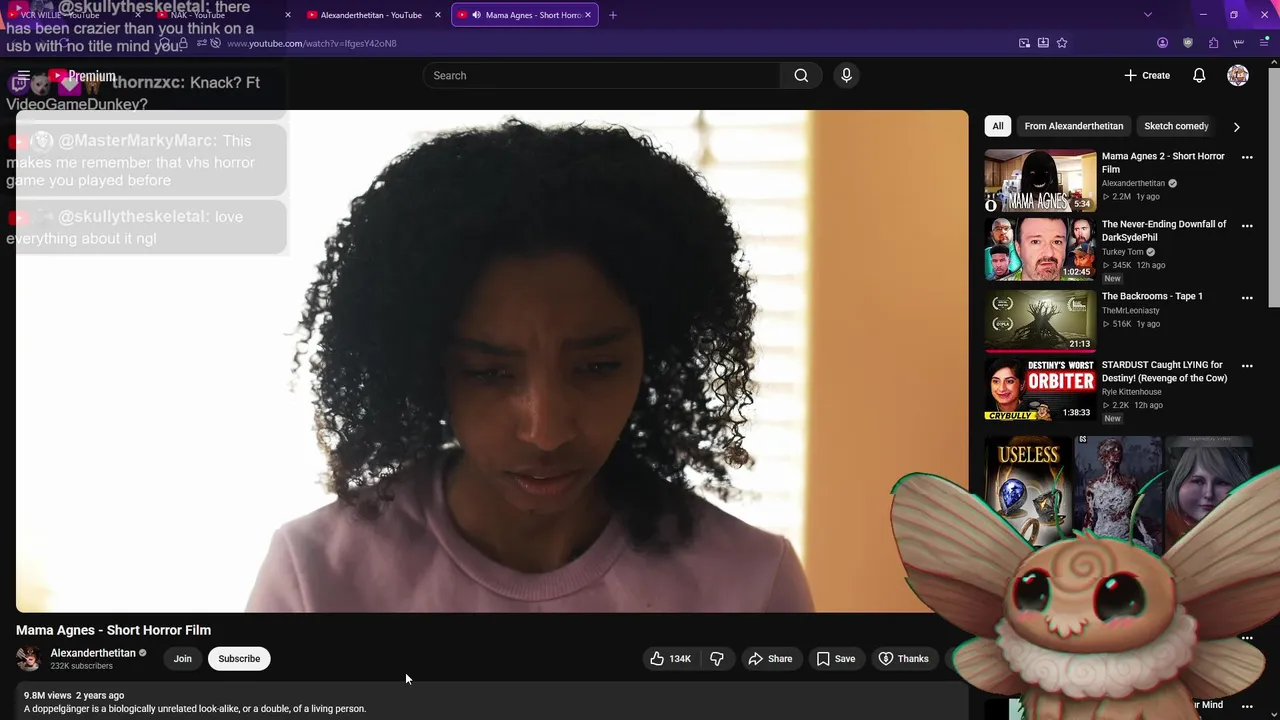
Task: Open The Backrooms - Tape 1 thumbnail
Action: [1040, 321]
